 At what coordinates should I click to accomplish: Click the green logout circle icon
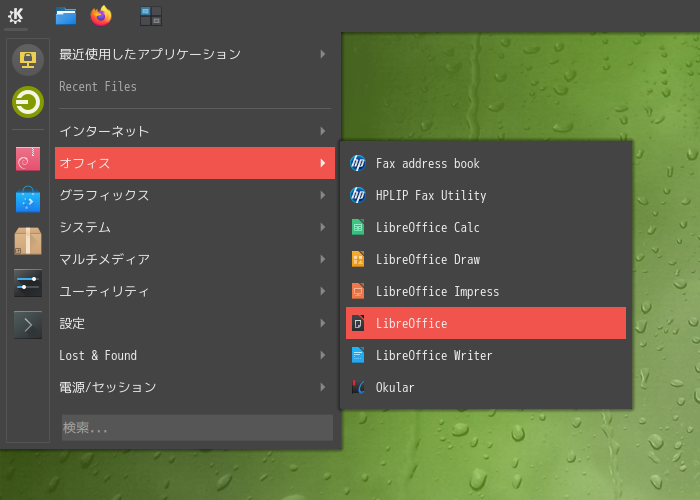coord(28,102)
